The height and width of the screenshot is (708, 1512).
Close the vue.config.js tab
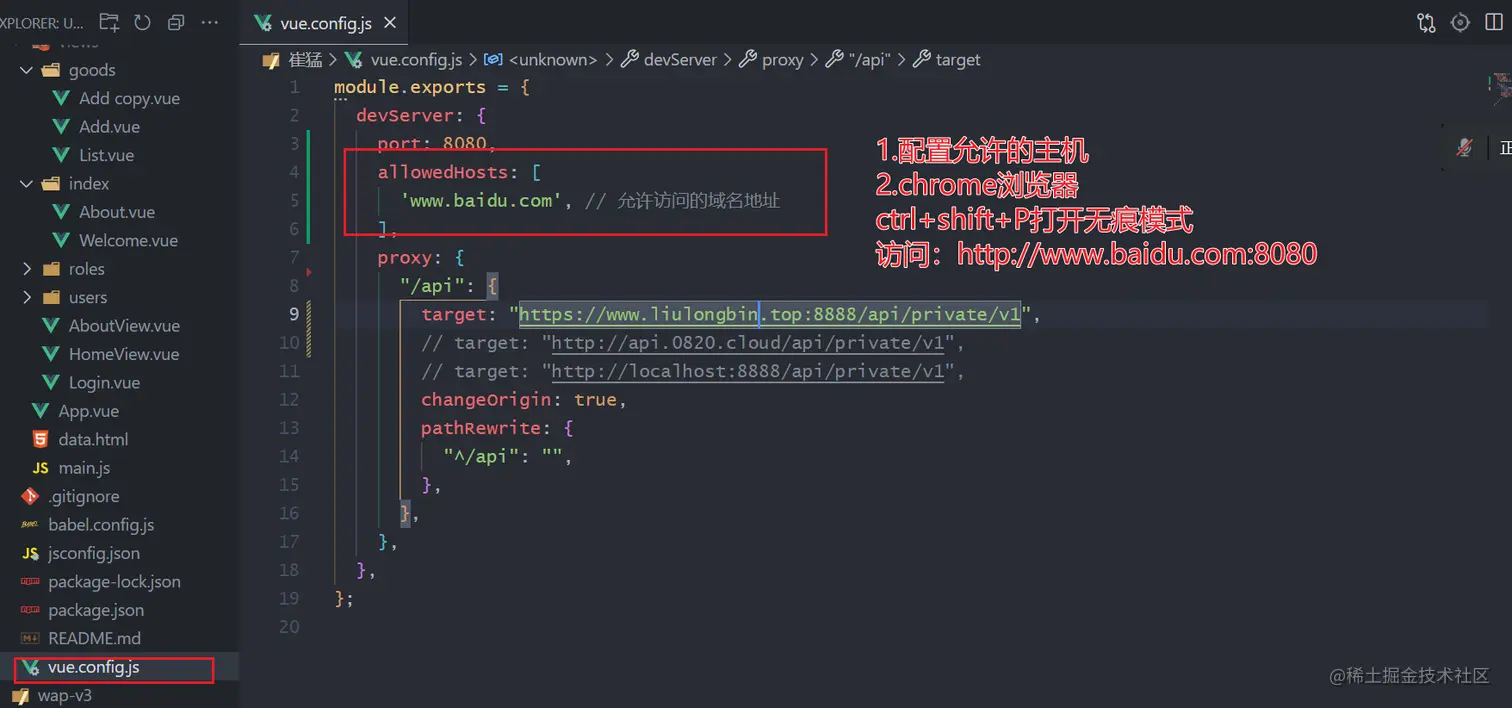pos(389,21)
